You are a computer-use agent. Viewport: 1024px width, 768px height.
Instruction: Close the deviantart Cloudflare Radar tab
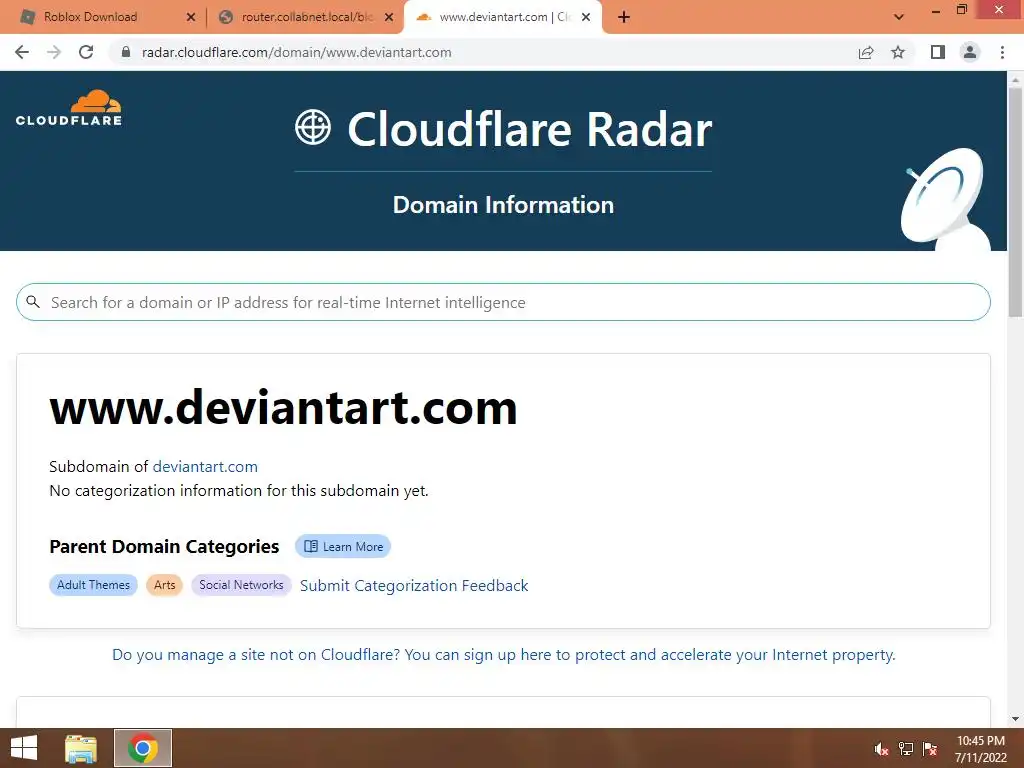(586, 17)
